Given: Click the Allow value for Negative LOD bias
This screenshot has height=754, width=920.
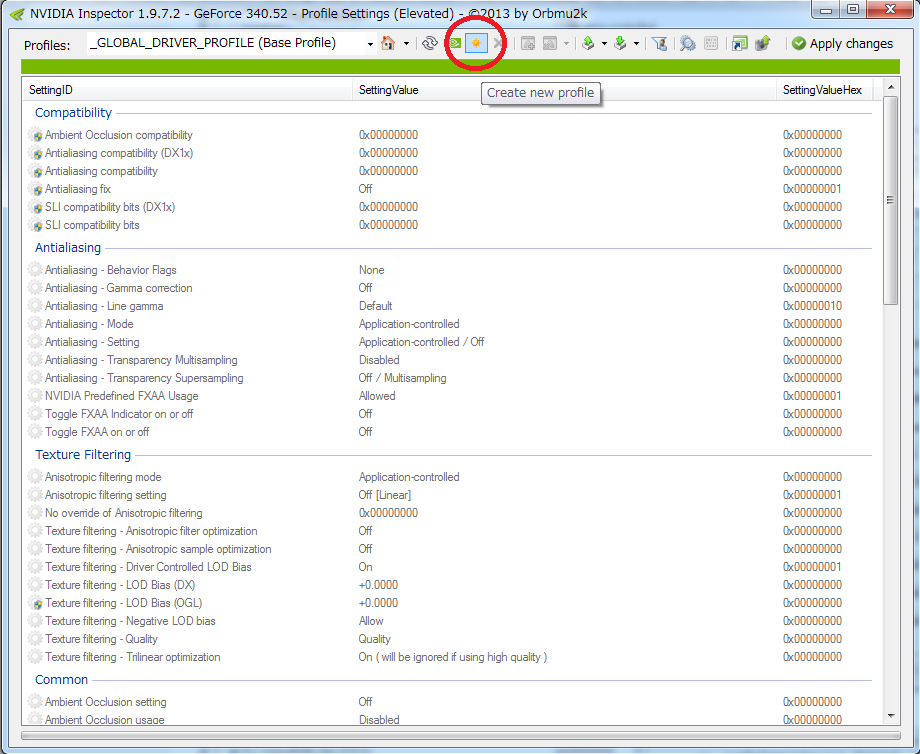Looking at the screenshot, I should click(371, 621).
